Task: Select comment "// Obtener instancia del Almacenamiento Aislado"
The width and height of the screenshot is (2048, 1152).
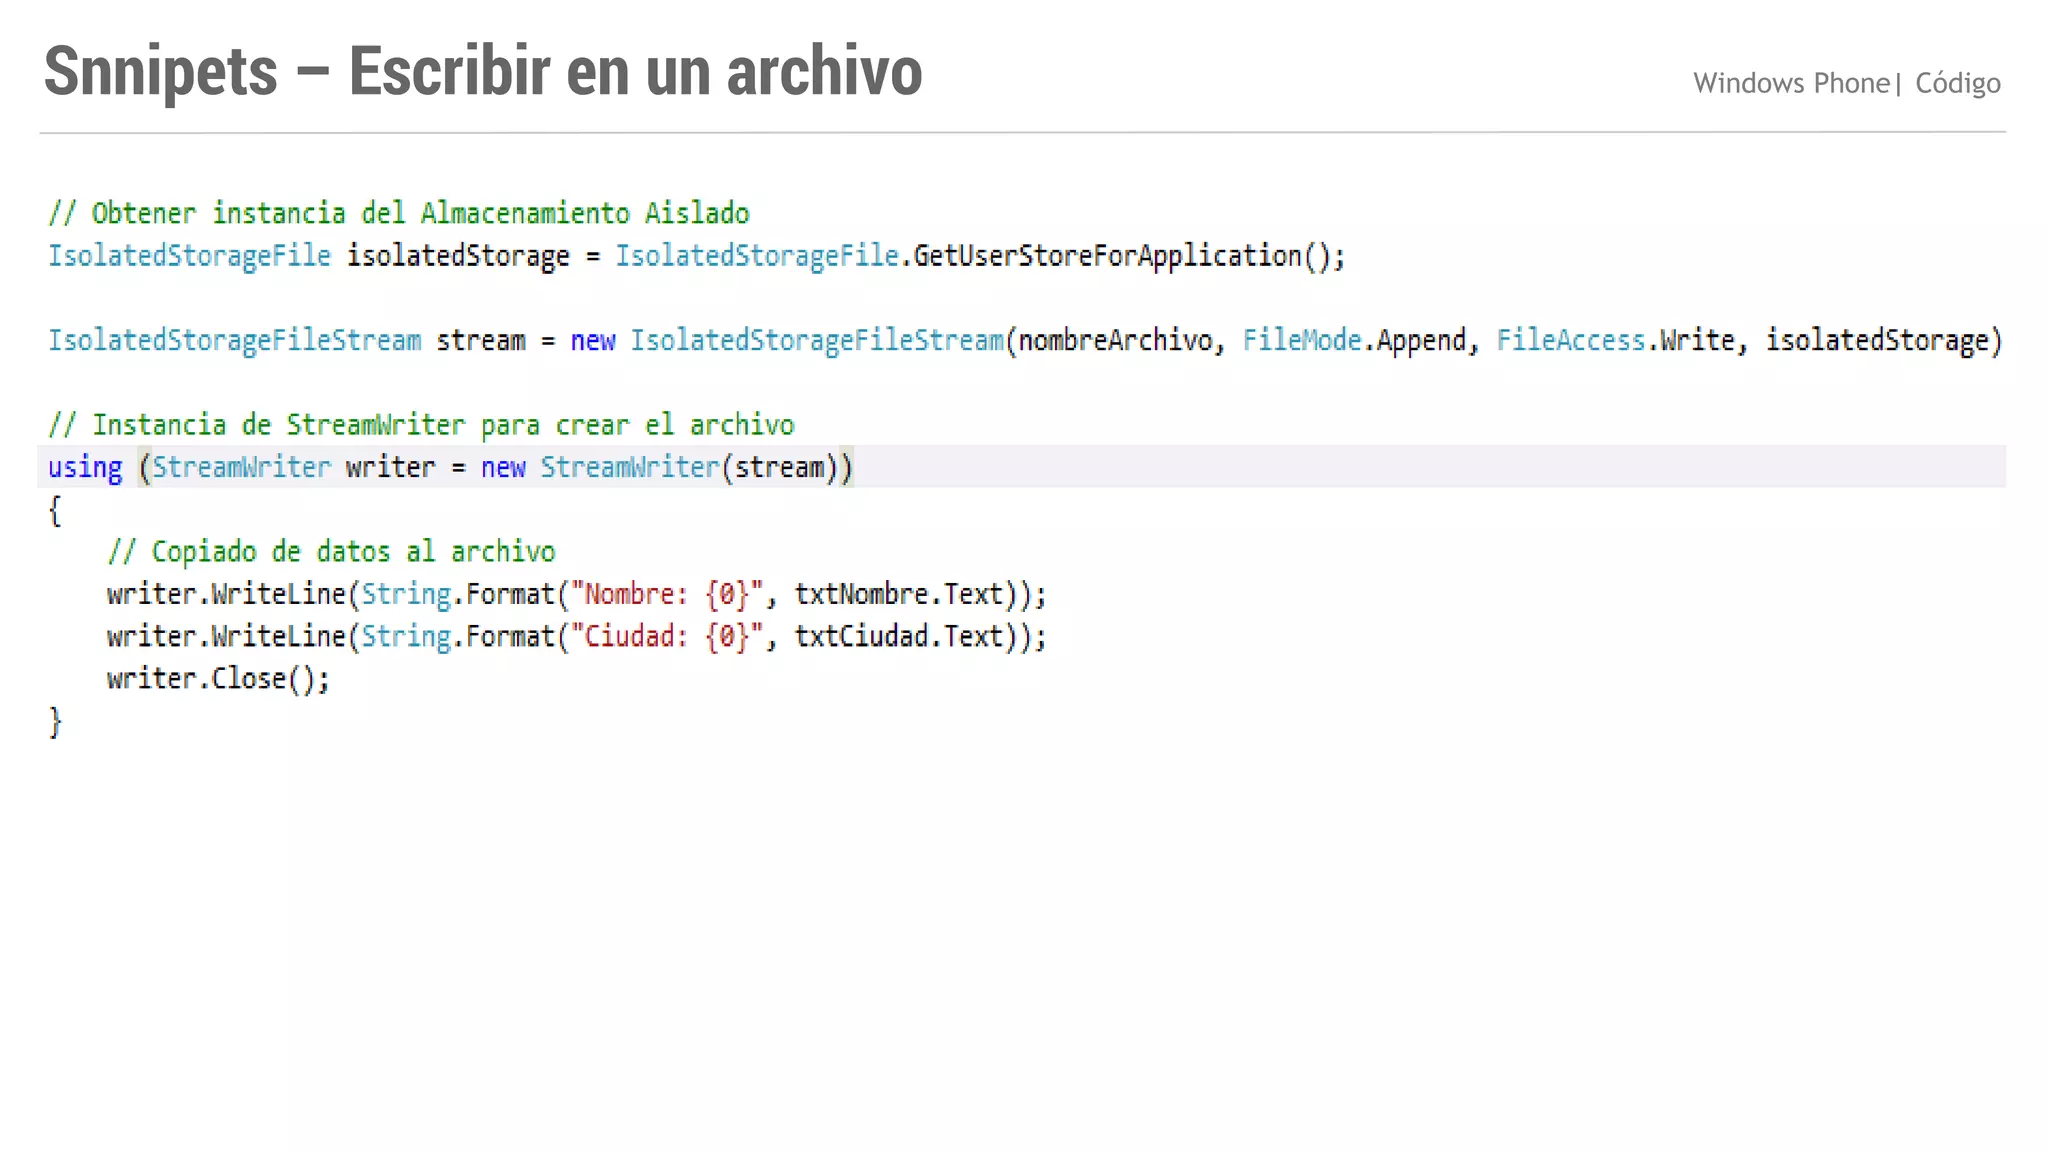Action: [x=399, y=213]
